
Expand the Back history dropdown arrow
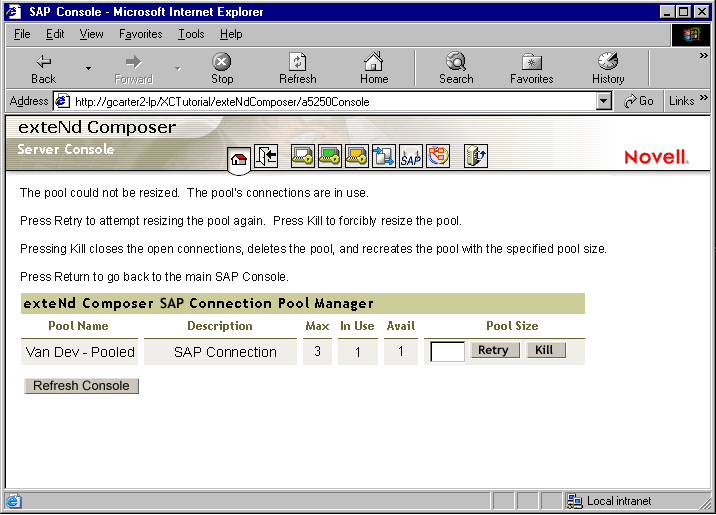click(x=88, y=68)
